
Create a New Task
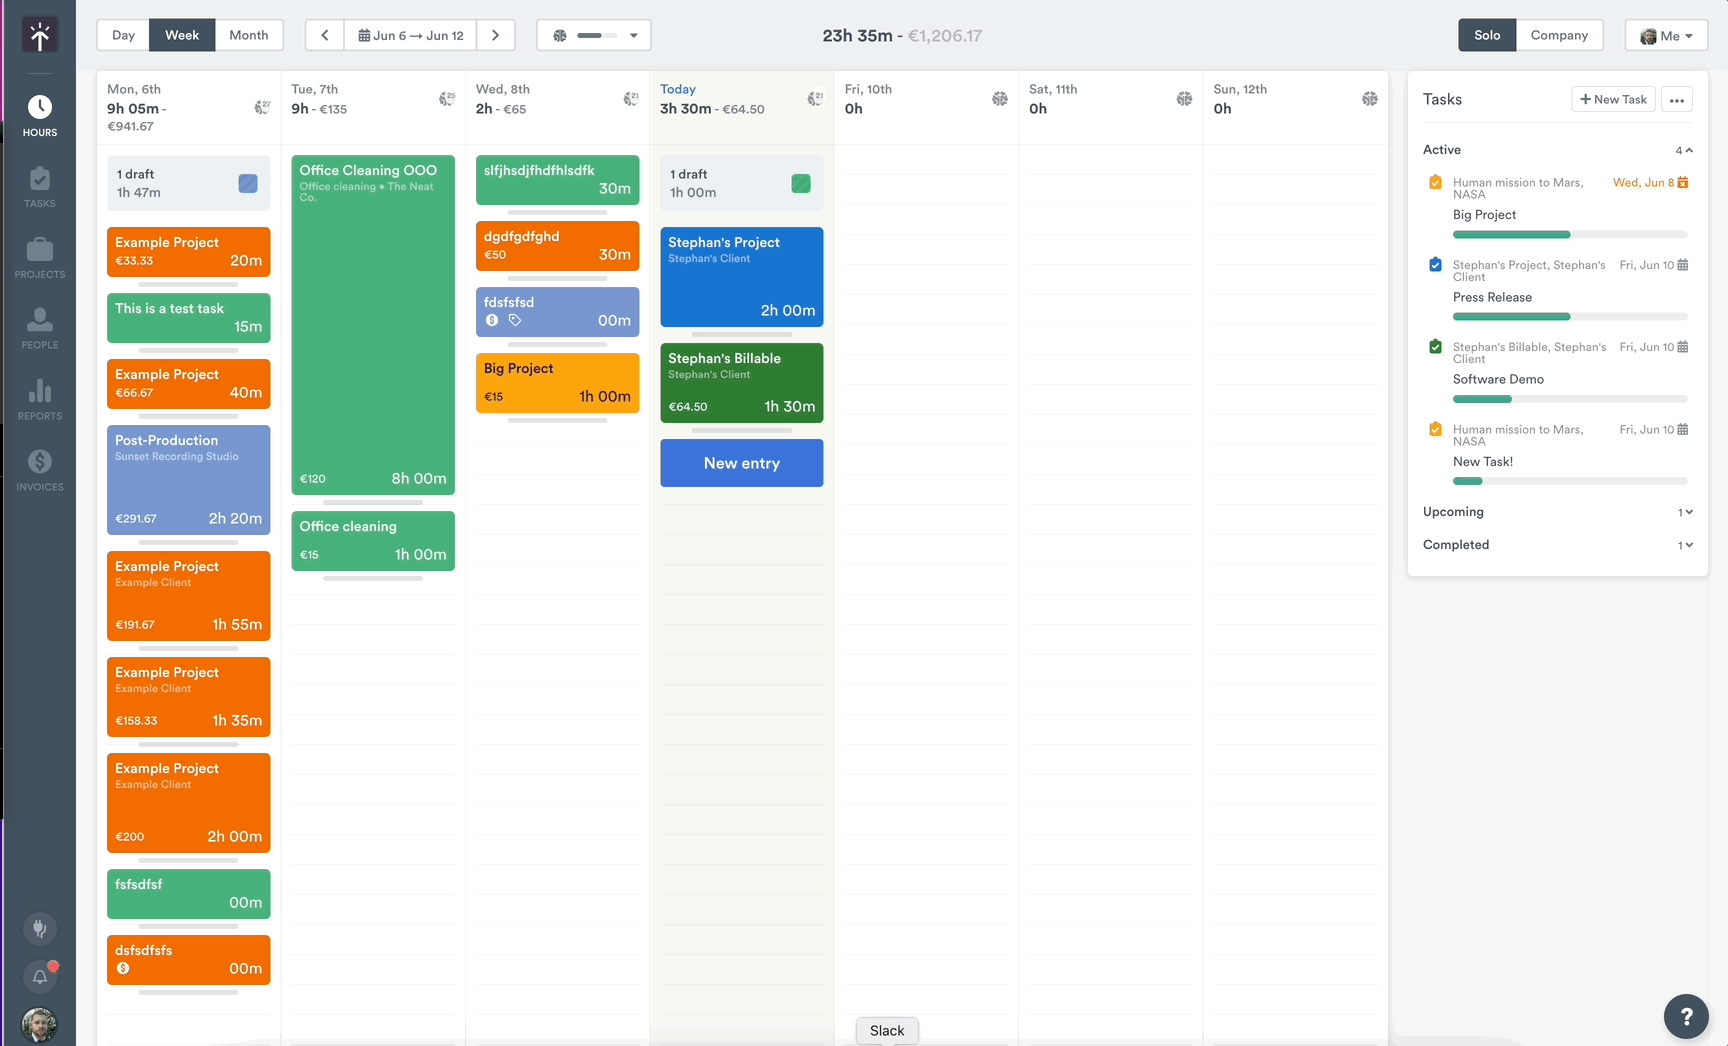pyautogui.click(x=1612, y=99)
